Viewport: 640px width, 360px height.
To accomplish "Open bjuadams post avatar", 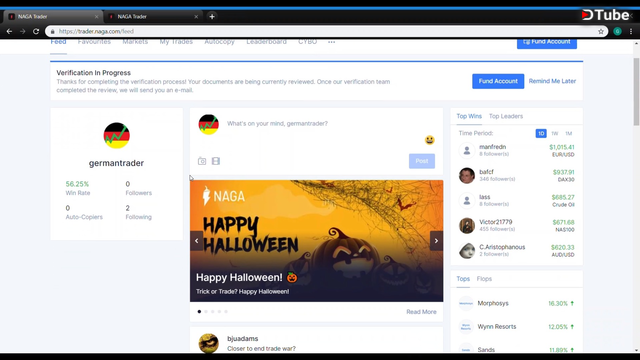I will 209,343.
